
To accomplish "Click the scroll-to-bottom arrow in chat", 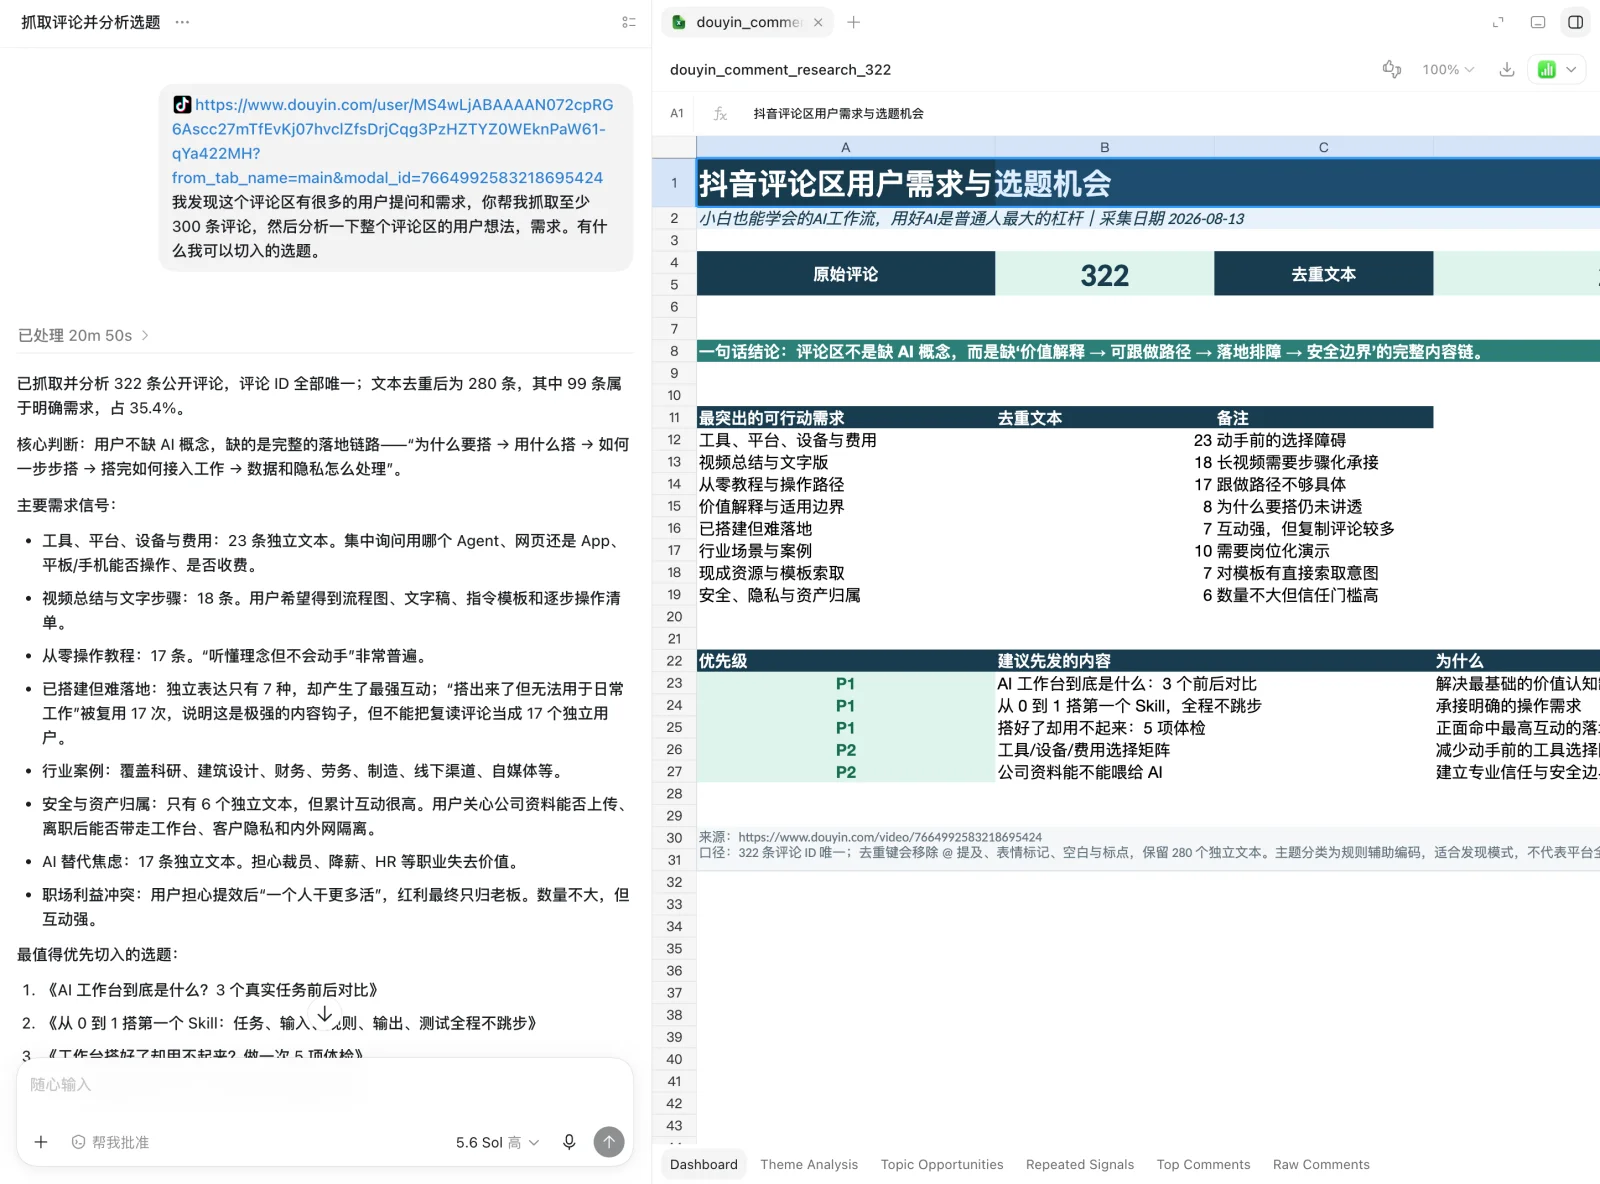I will 325,1014.
